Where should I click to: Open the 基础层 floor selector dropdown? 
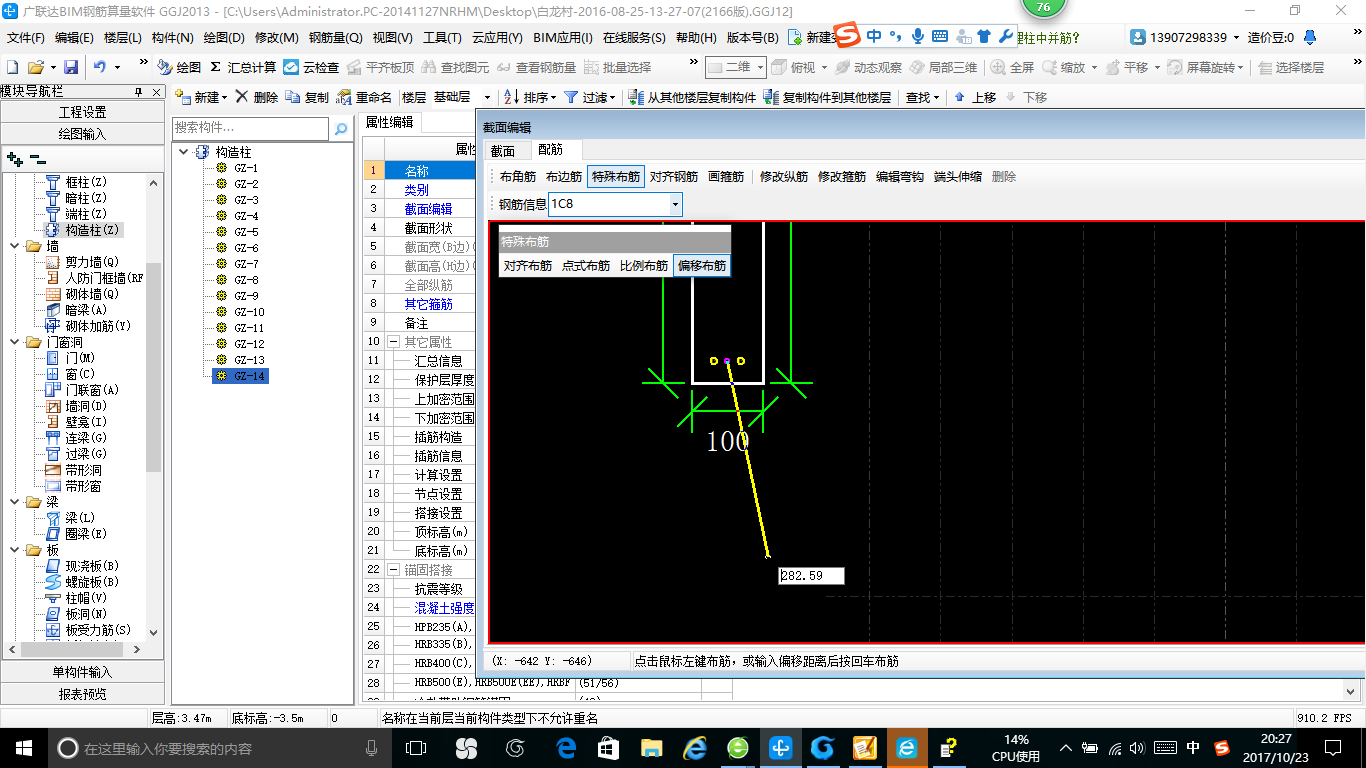487,97
